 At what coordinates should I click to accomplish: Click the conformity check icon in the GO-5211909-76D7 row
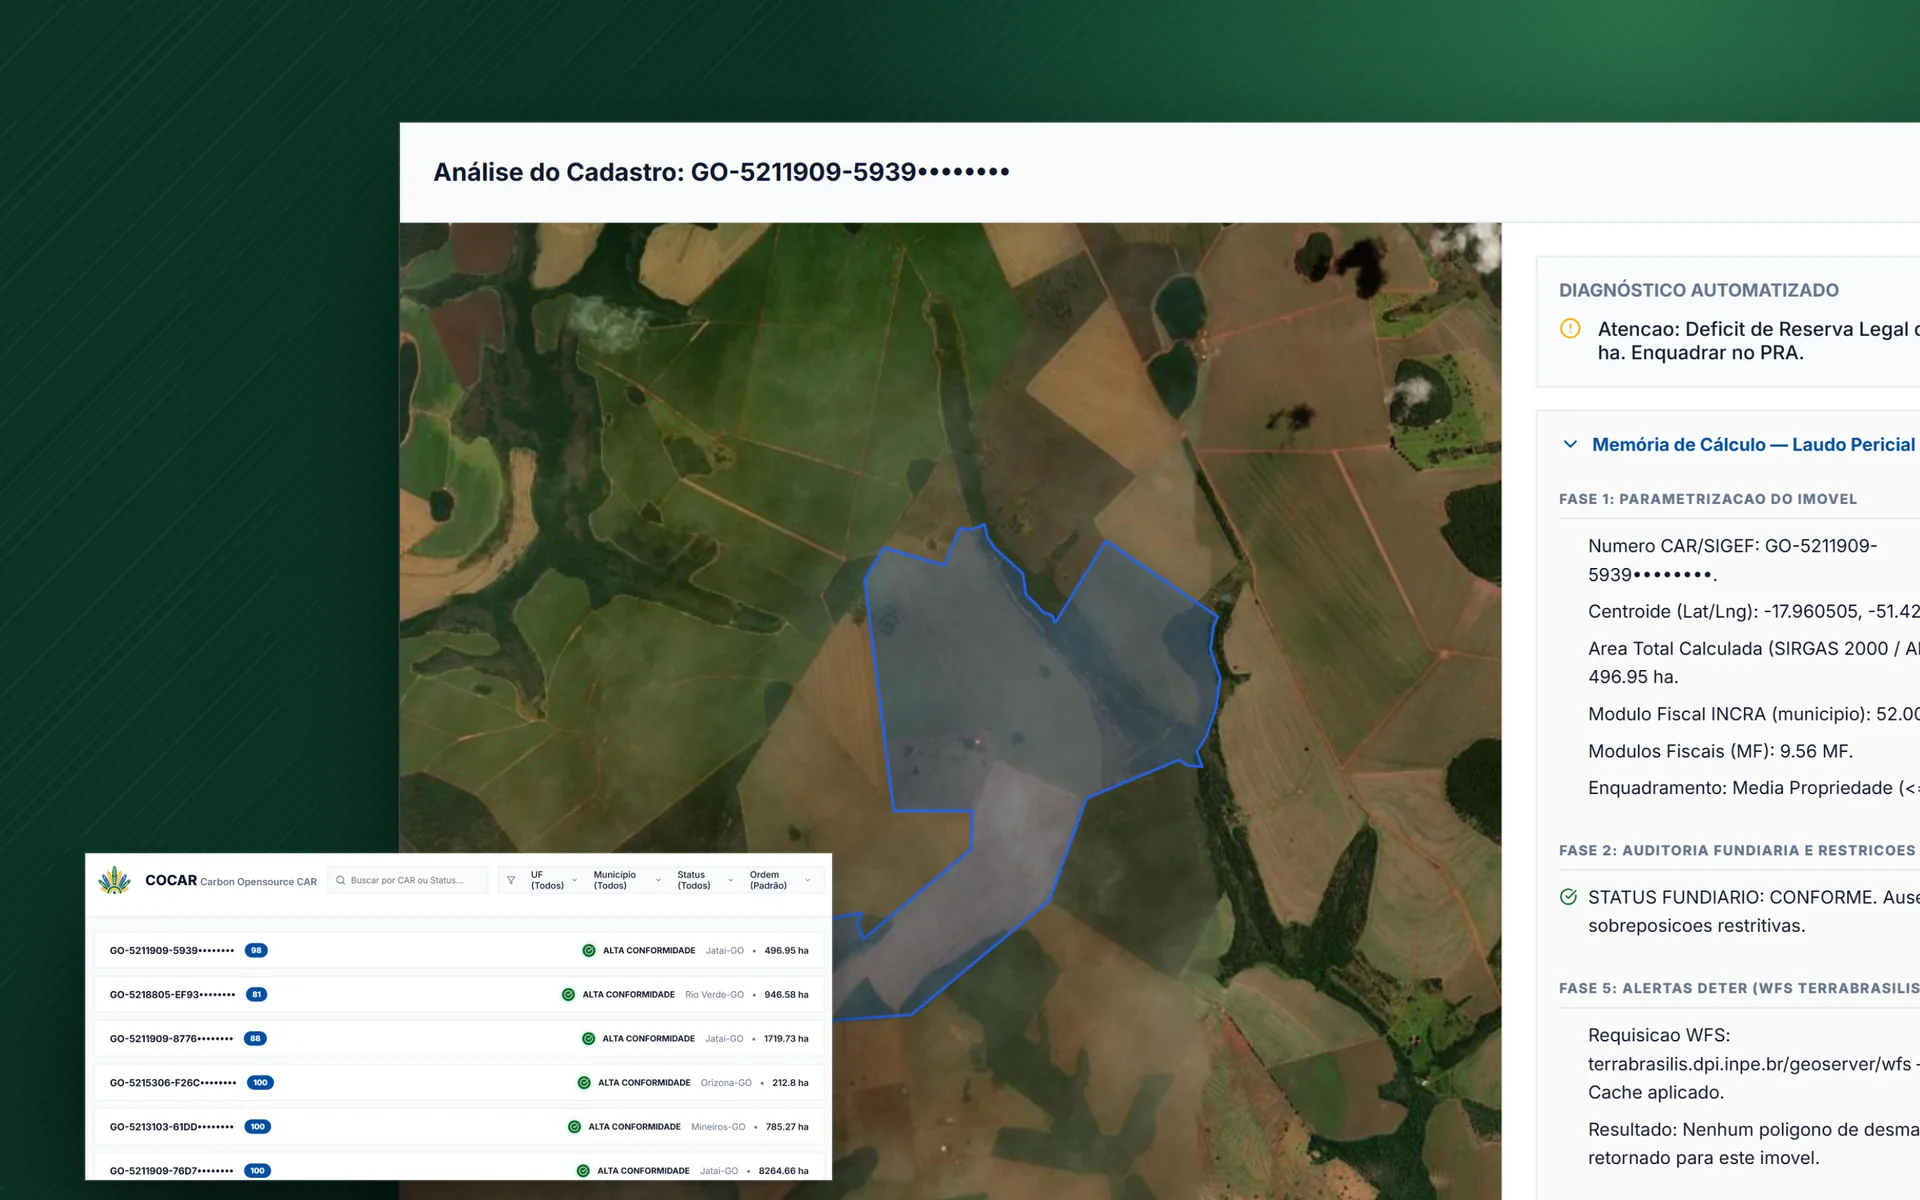[x=583, y=1170]
